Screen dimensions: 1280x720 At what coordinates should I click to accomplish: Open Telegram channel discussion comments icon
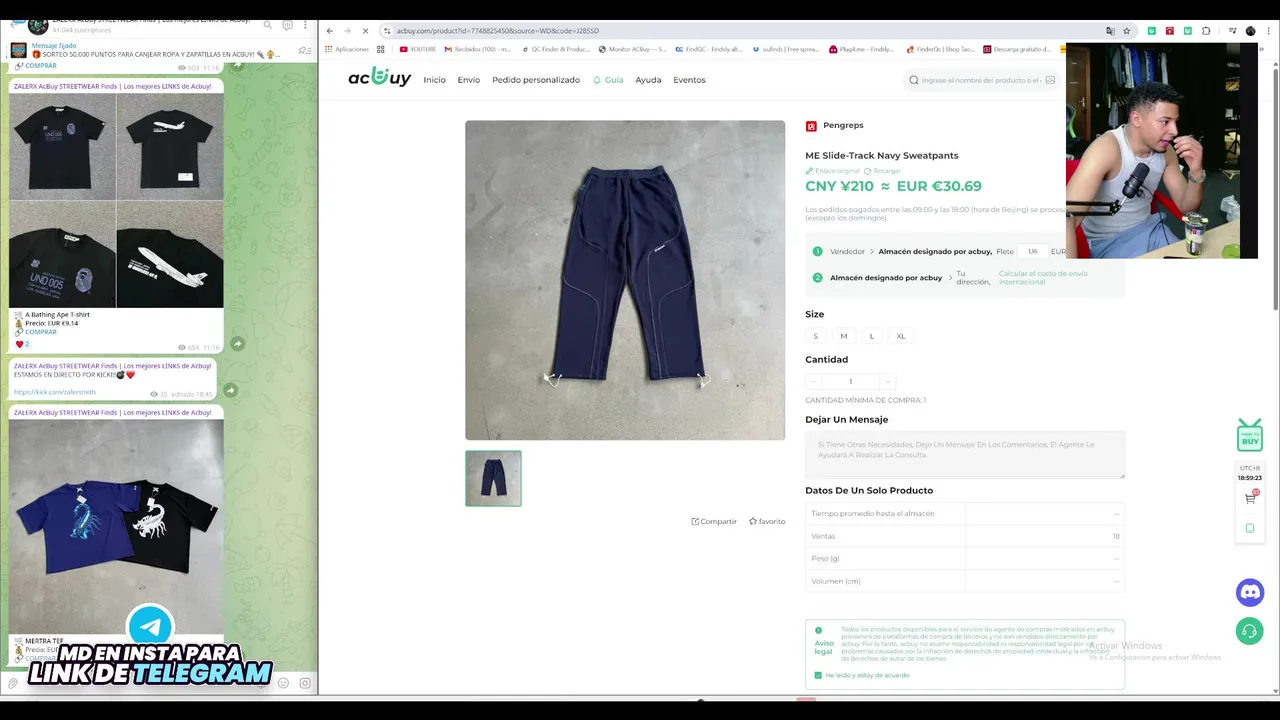(287, 25)
